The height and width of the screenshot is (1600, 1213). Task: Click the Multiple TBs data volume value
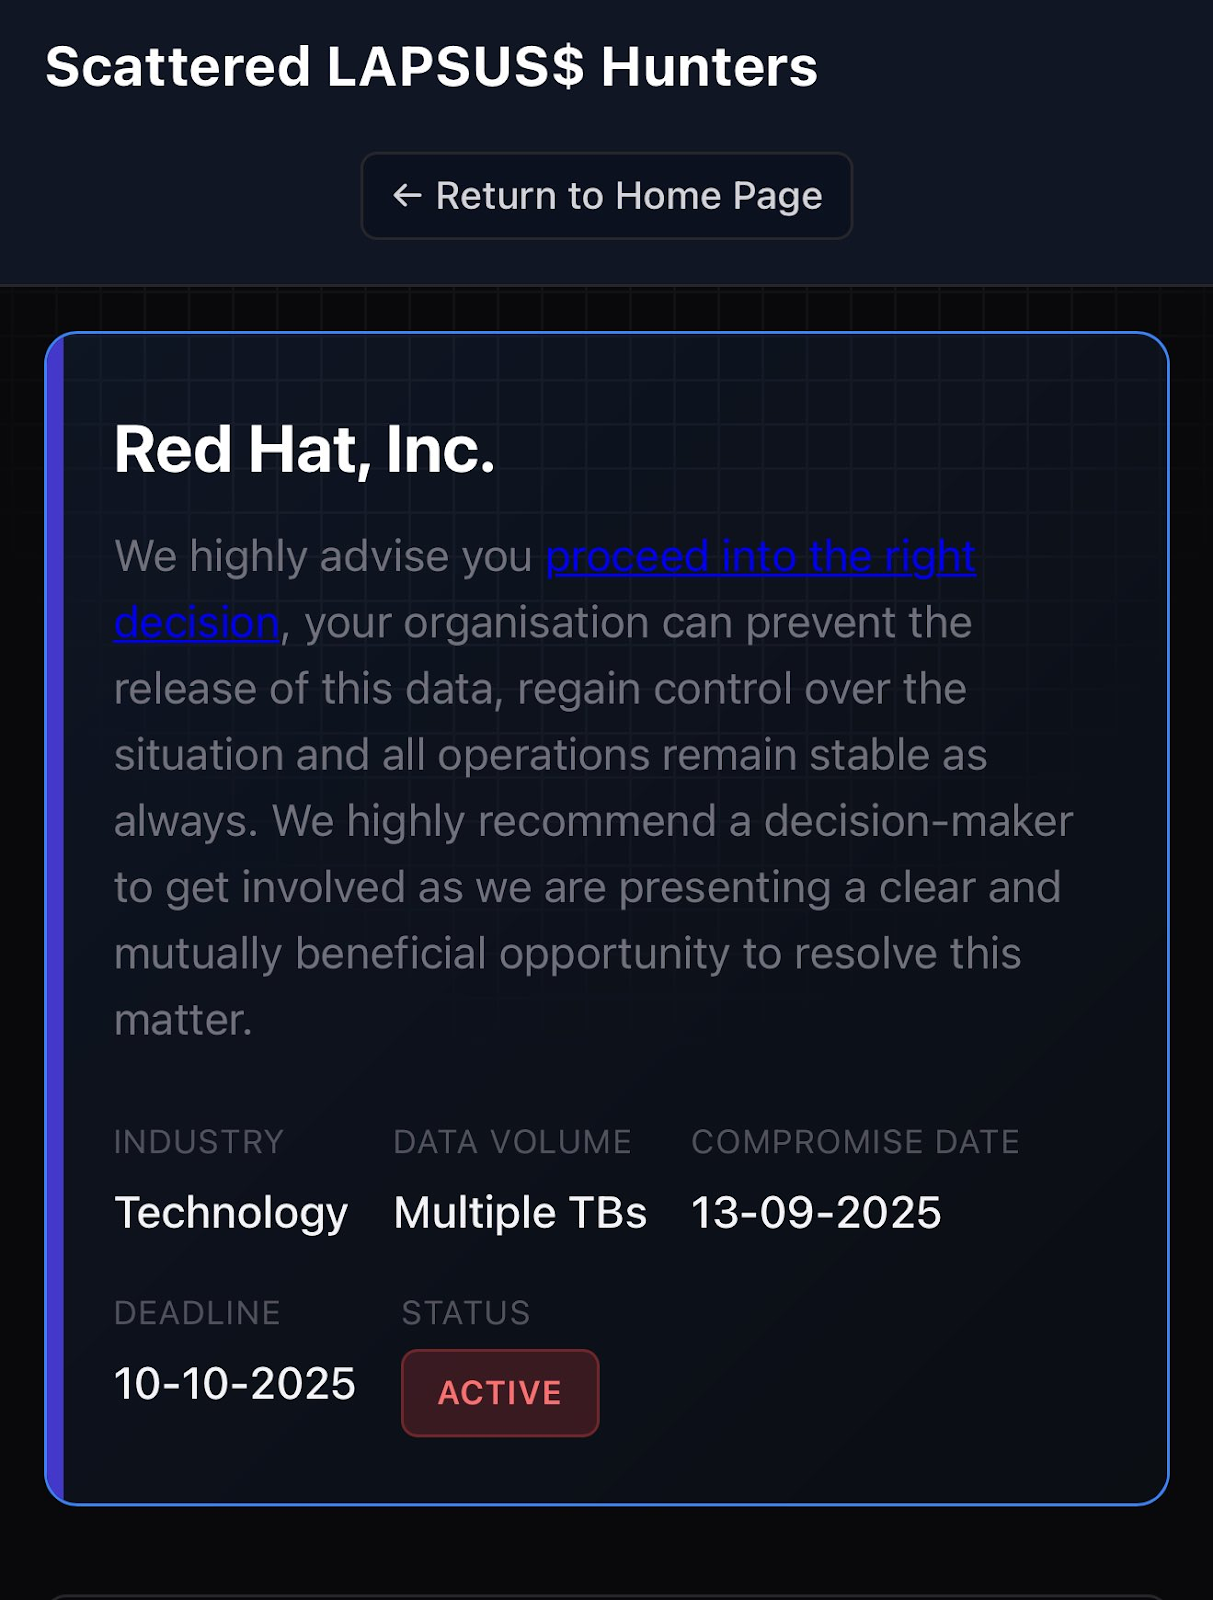pos(520,1213)
